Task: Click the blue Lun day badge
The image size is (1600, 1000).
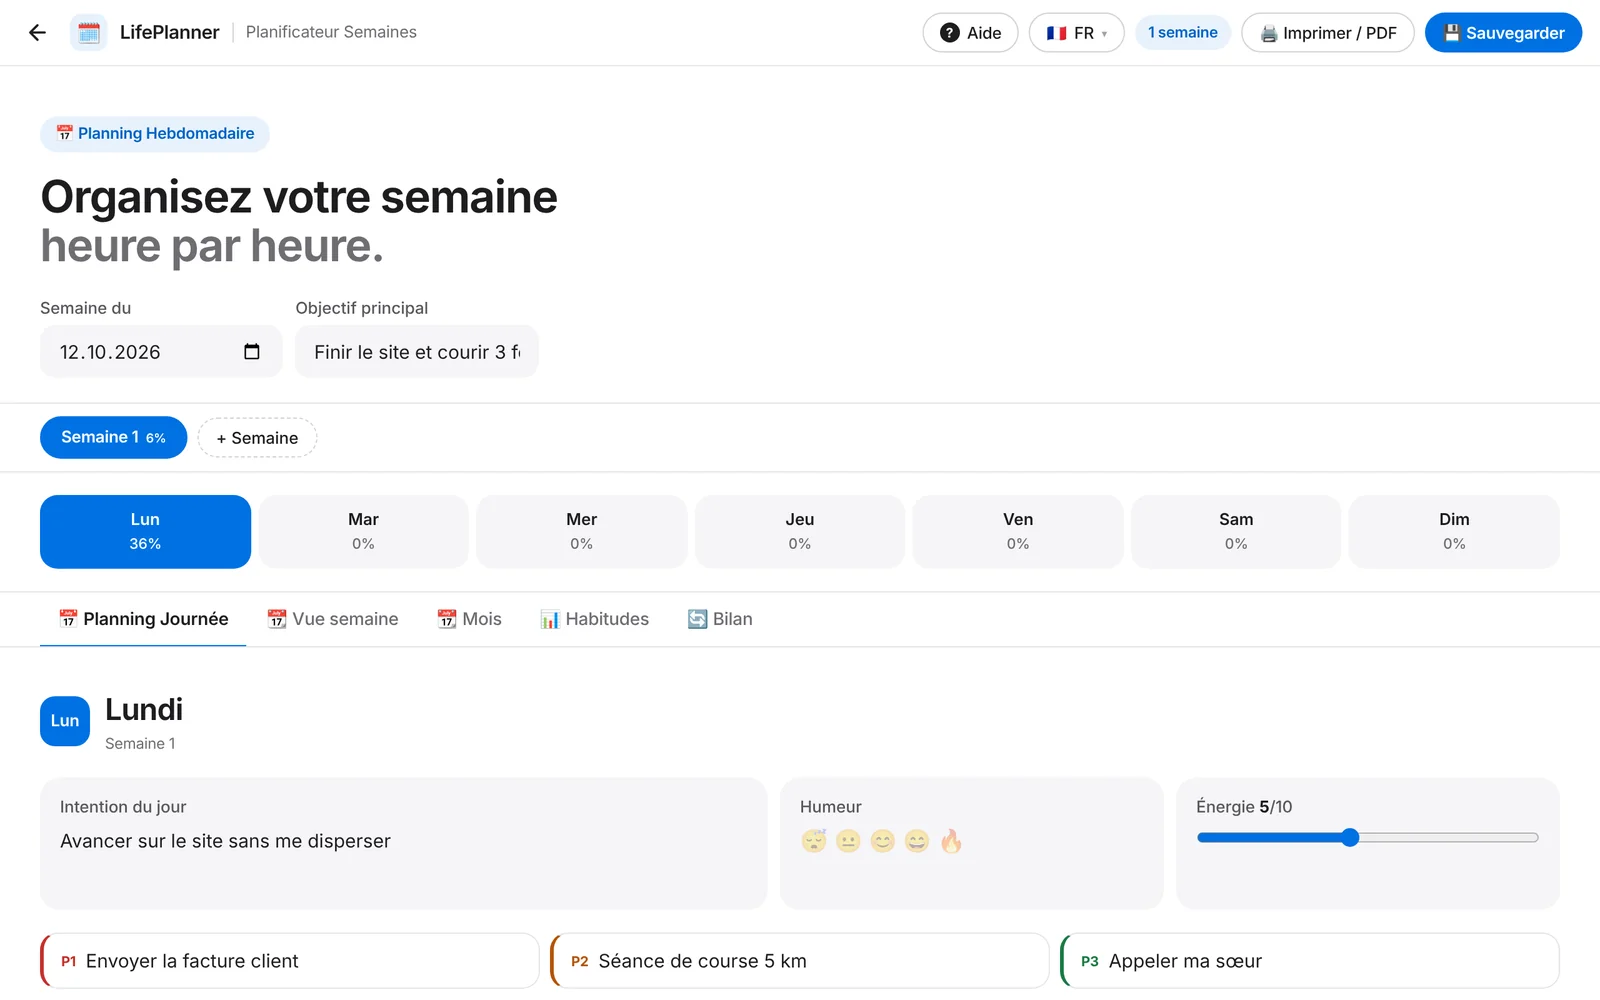Action: tap(65, 721)
